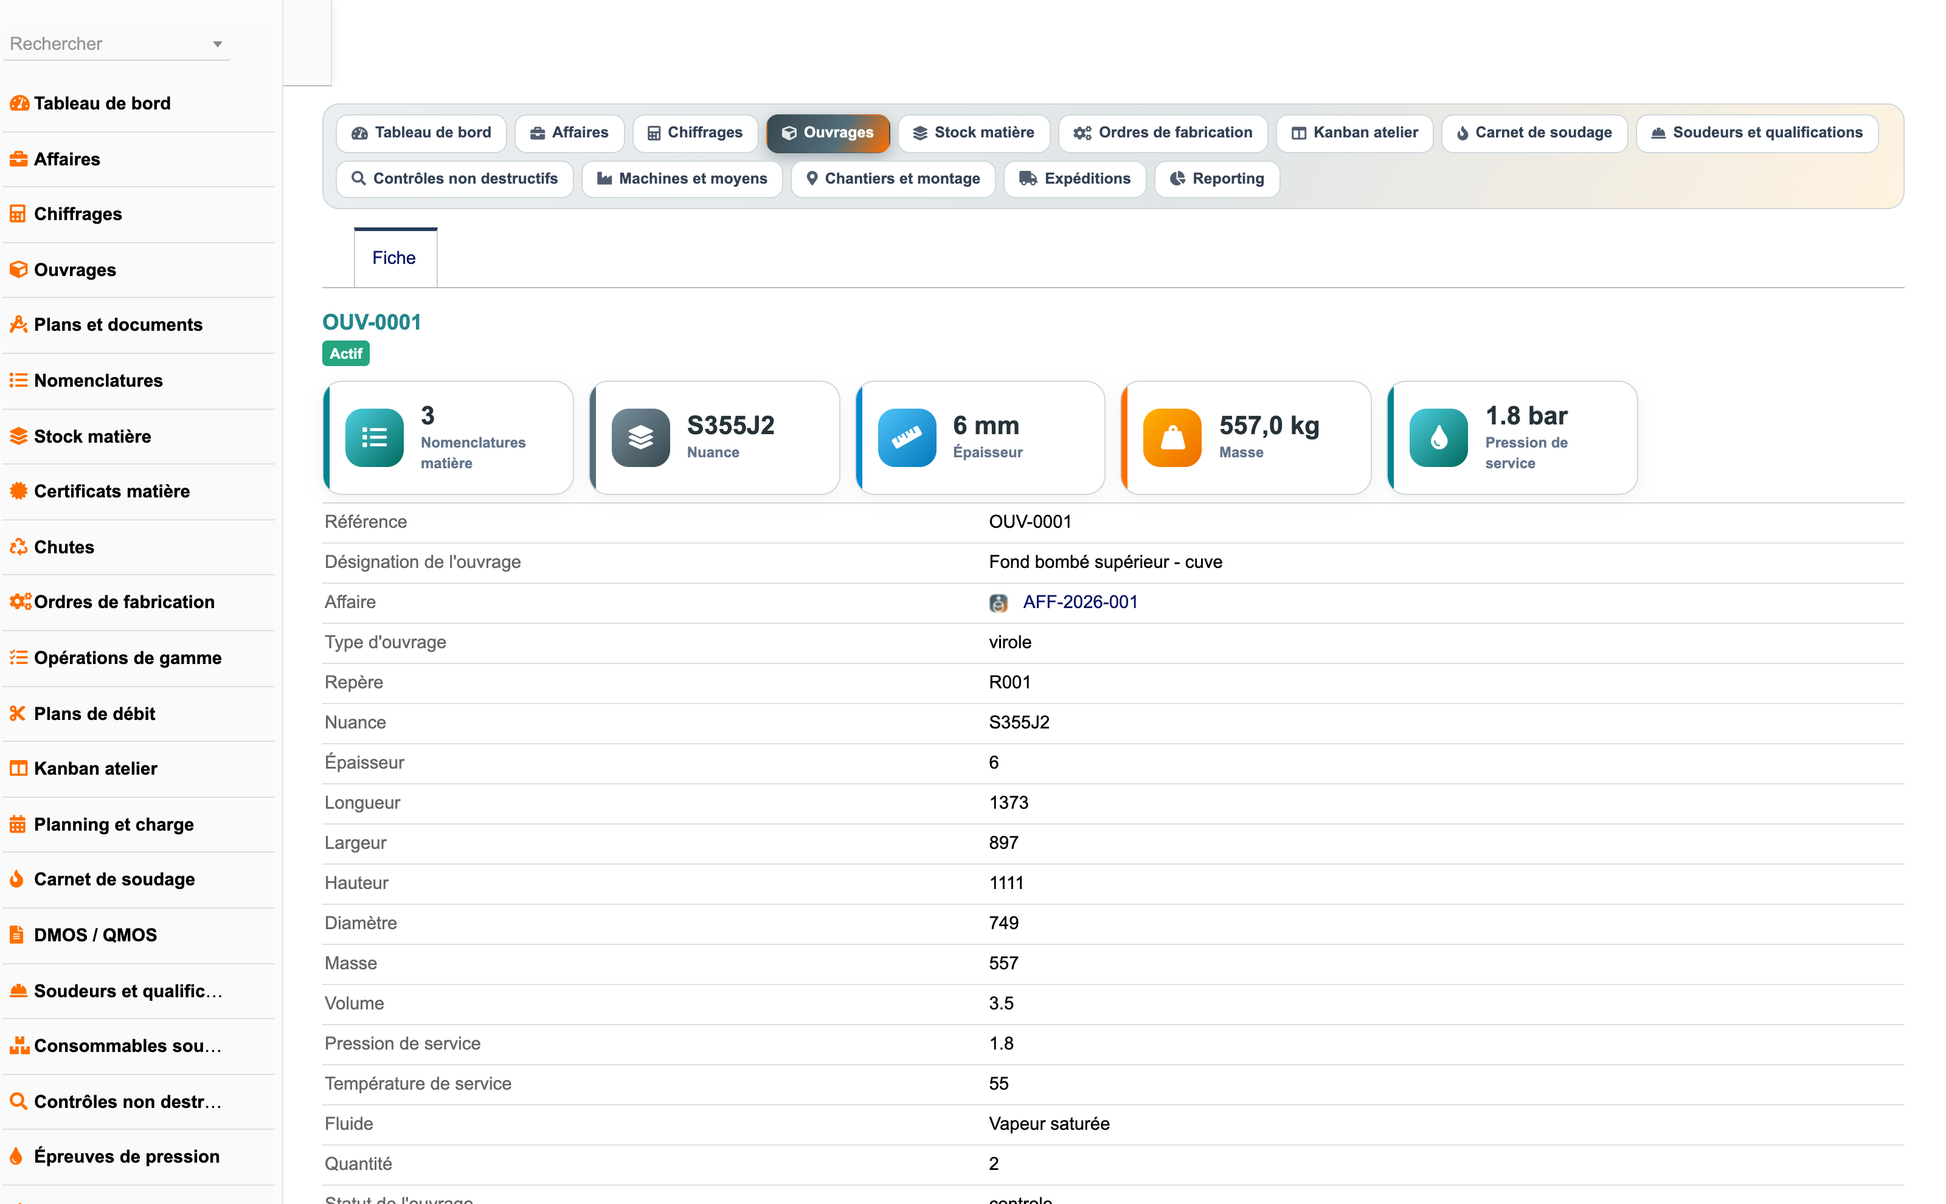Click the Chutes recycle icon
Viewport: 1946px width, 1204px height.
19,547
